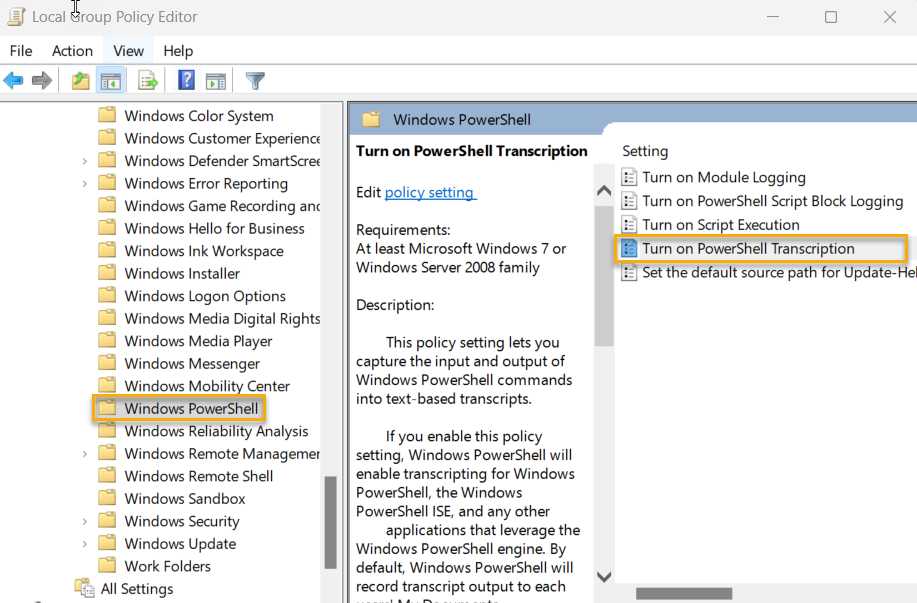Click the Up one level folder icon
This screenshot has width=917, height=603.
tap(79, 81)
